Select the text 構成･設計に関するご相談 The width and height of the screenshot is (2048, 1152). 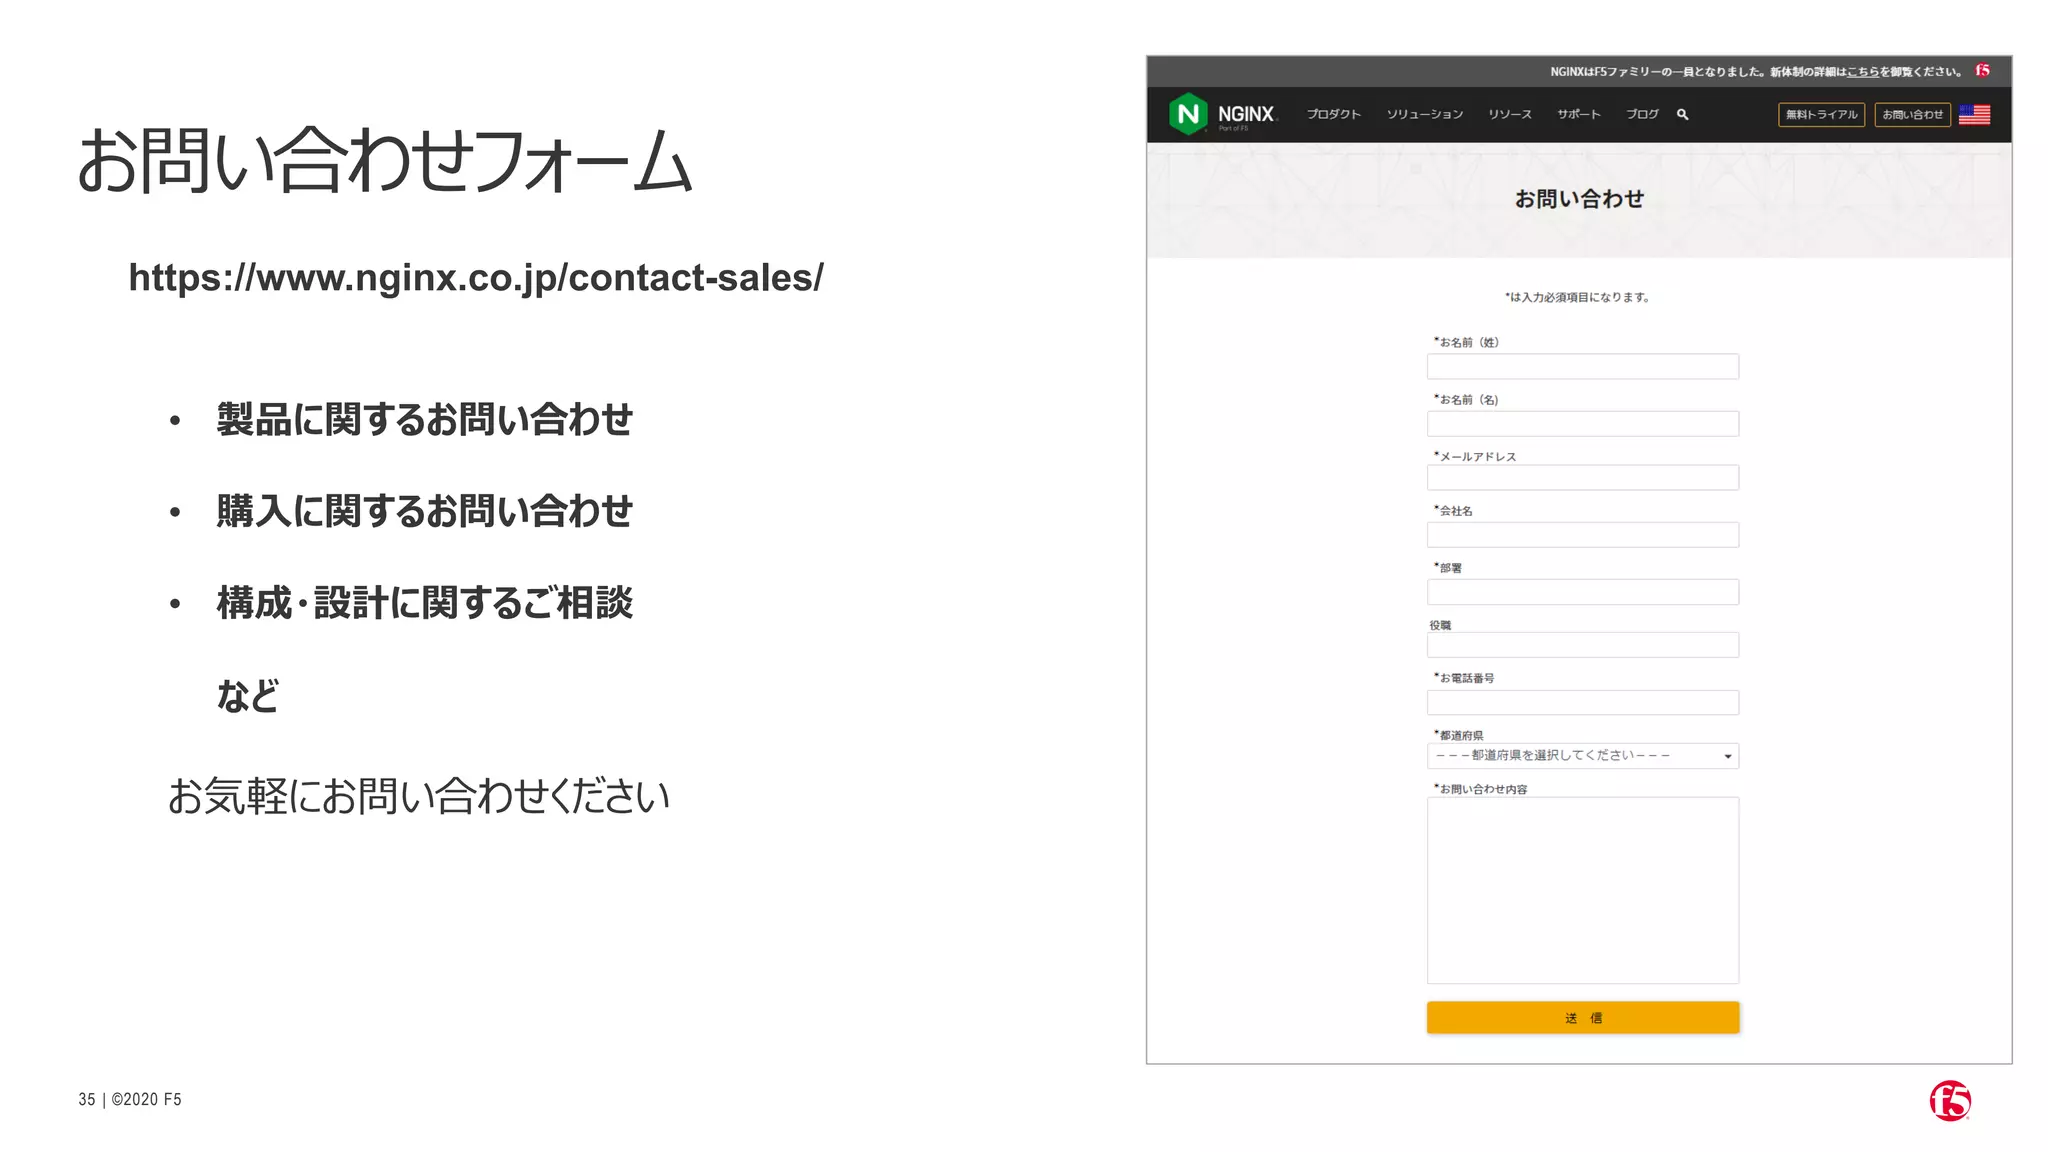coord(424,603)
